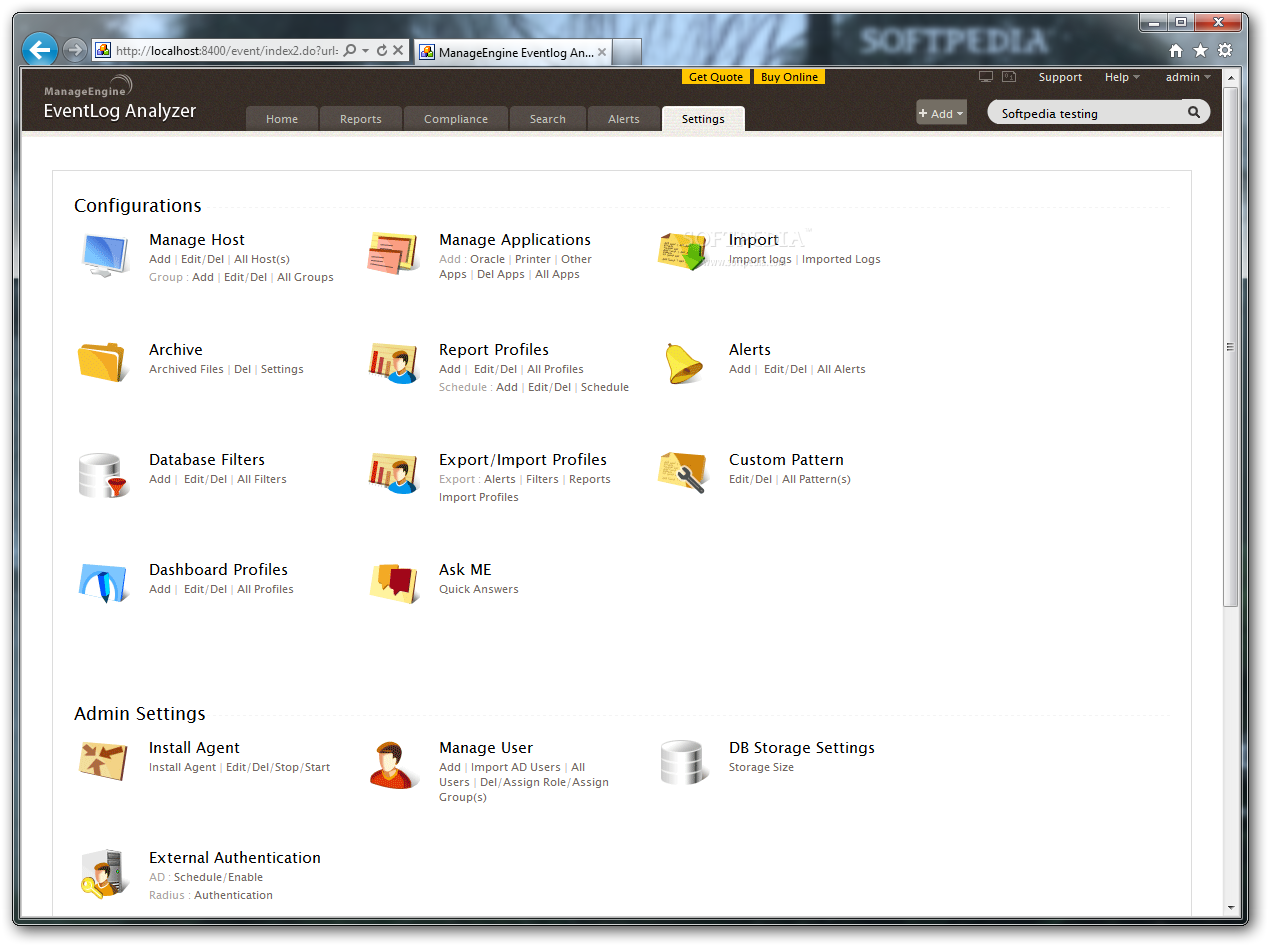Refresh the page using reload icon
The height and width of the screenshot is (946, 1269).
click(382, 50)
